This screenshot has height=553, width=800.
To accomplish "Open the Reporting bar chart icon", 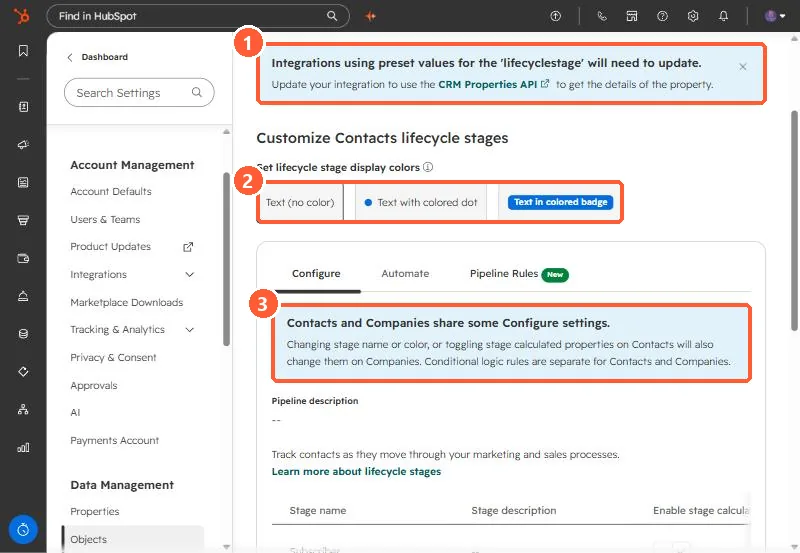I will (23, 447).
